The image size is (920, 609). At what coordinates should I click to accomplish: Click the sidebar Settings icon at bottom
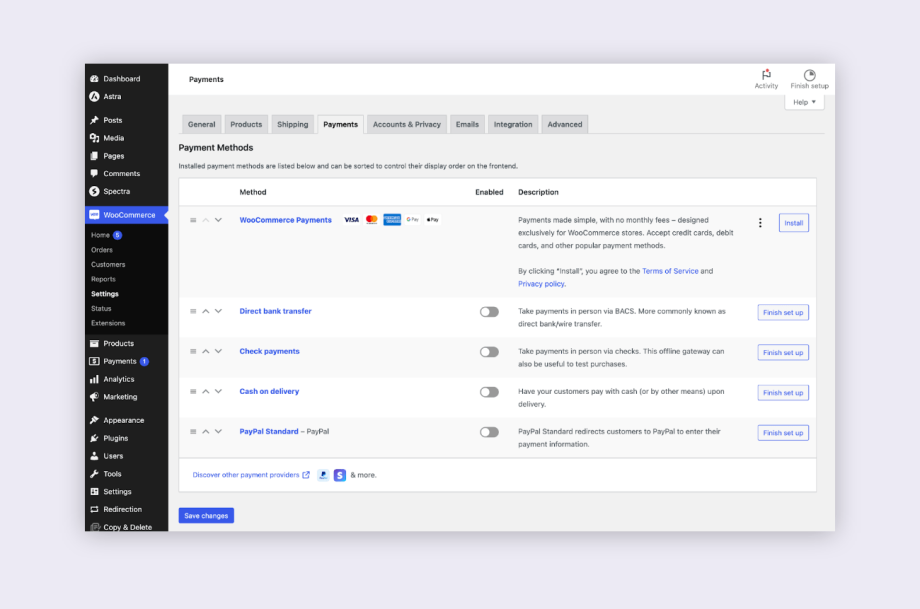click(x=94, y=492)
